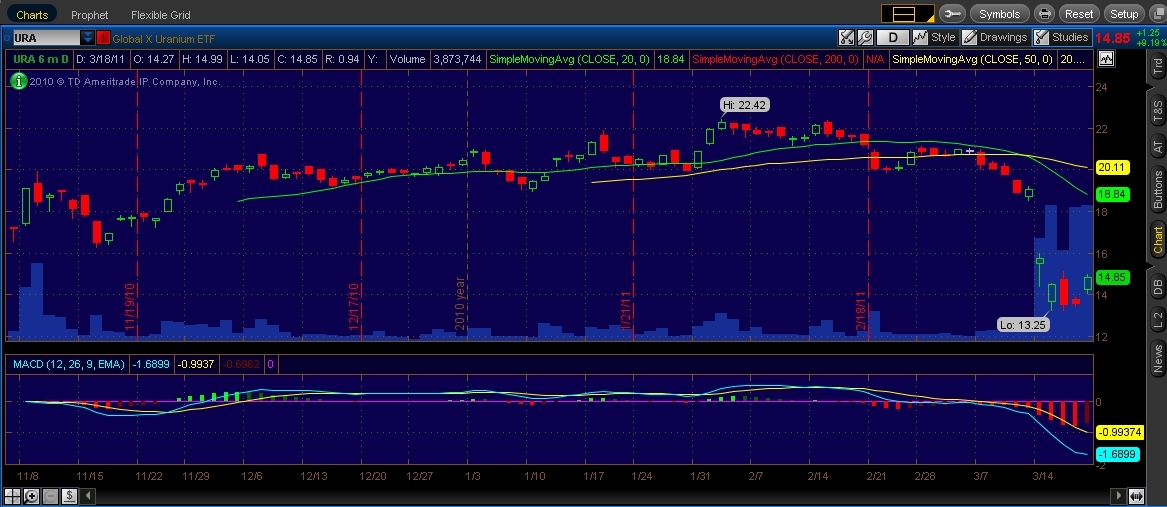
Task: Expand the symbol selector dropdown arrow
Action: [x=88, y=37]
